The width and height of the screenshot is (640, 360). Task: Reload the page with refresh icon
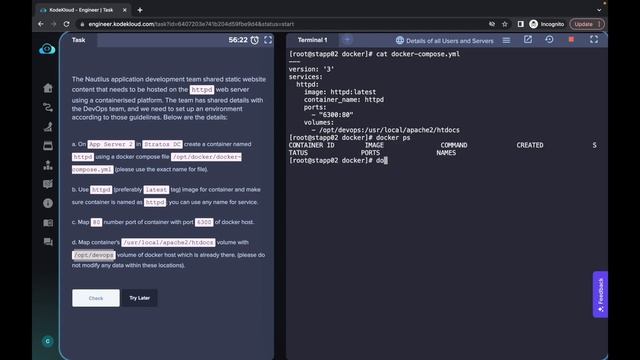[x=67, y=24]
